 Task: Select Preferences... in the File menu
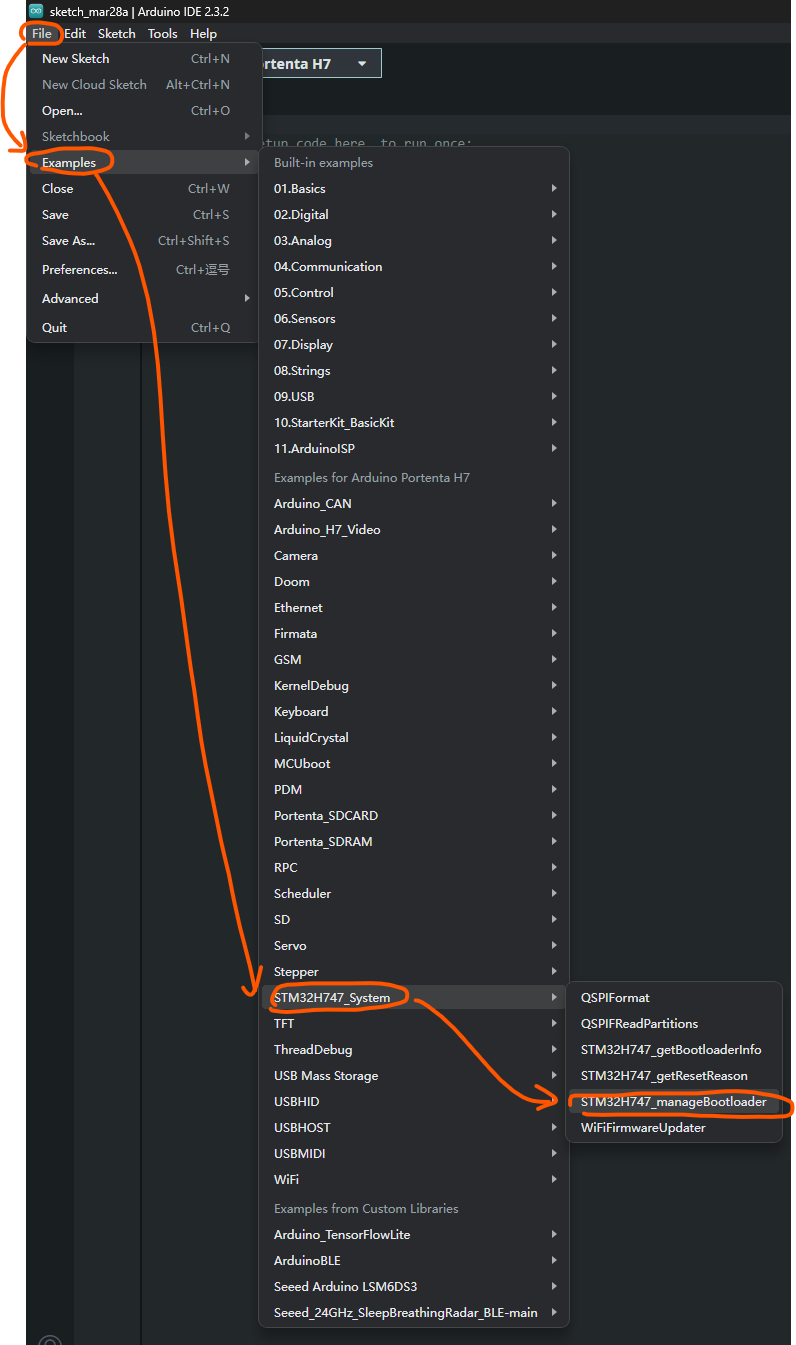[79, 270]
